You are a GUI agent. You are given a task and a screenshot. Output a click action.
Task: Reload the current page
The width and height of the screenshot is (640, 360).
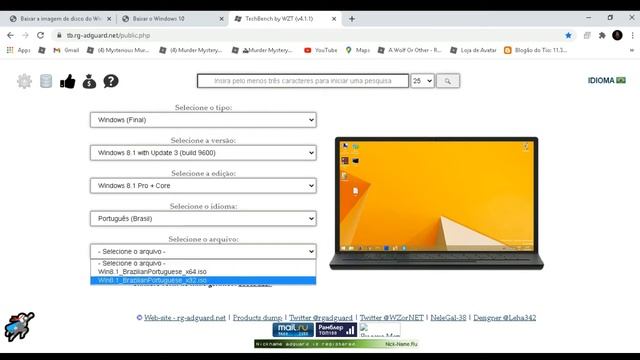[x=40, y=36]
